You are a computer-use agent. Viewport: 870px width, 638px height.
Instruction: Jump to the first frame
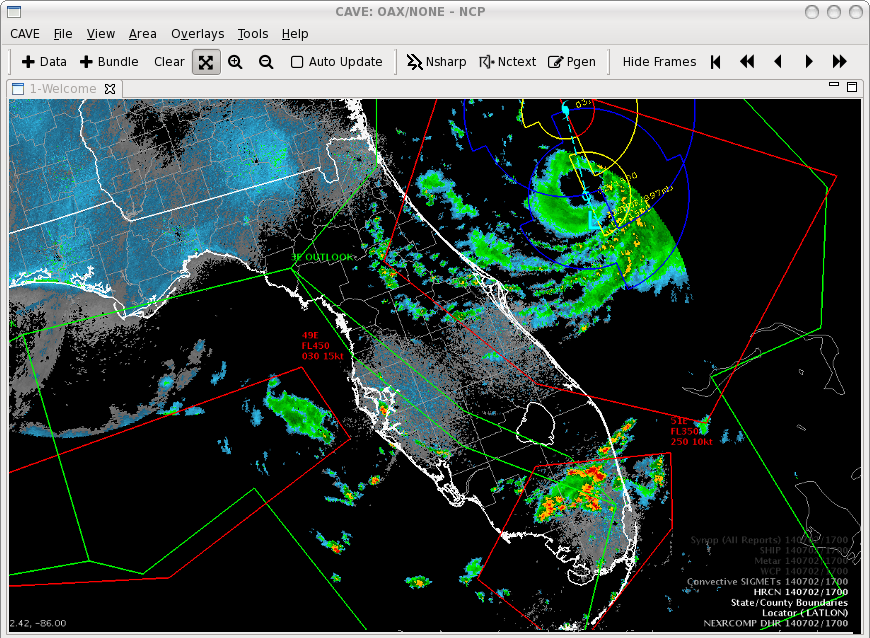tap(716, 62)
